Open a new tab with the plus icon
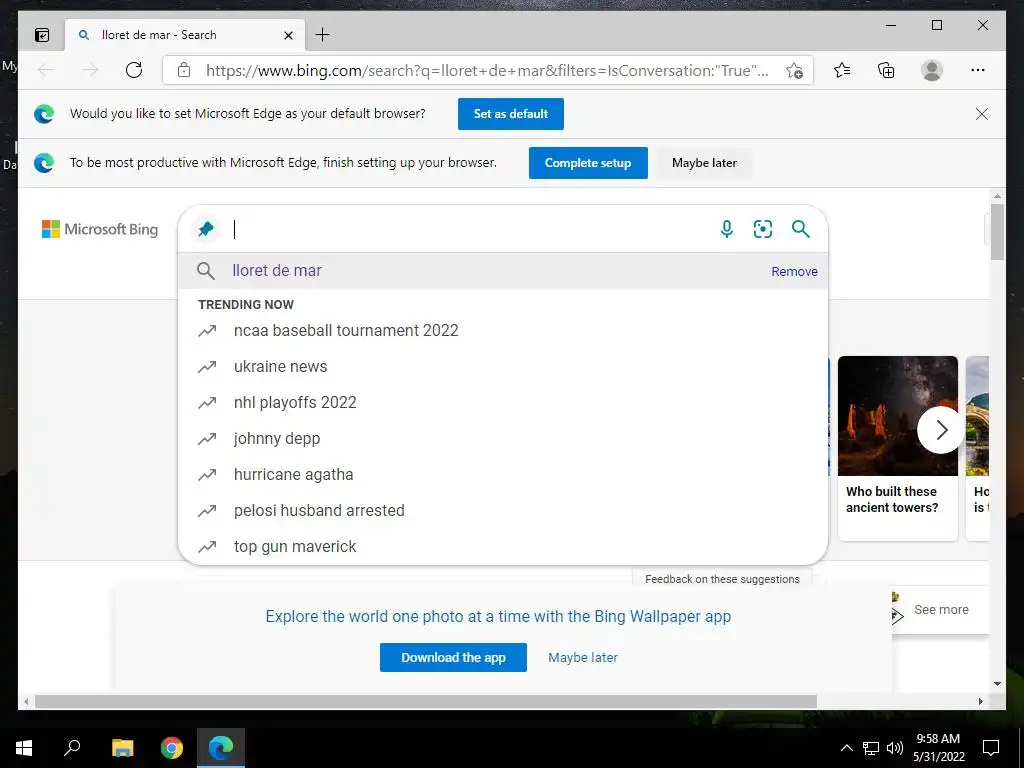This screenshot has width=1024, height=768. 323,35
